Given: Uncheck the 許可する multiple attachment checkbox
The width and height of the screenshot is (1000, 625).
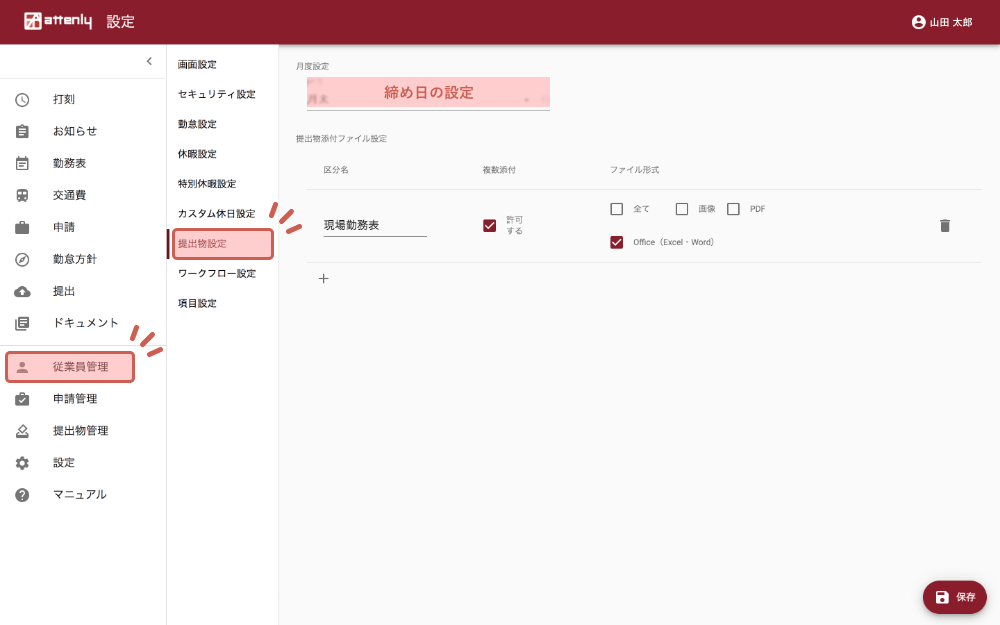Looking at the screenshot, I should pos(490,225).
